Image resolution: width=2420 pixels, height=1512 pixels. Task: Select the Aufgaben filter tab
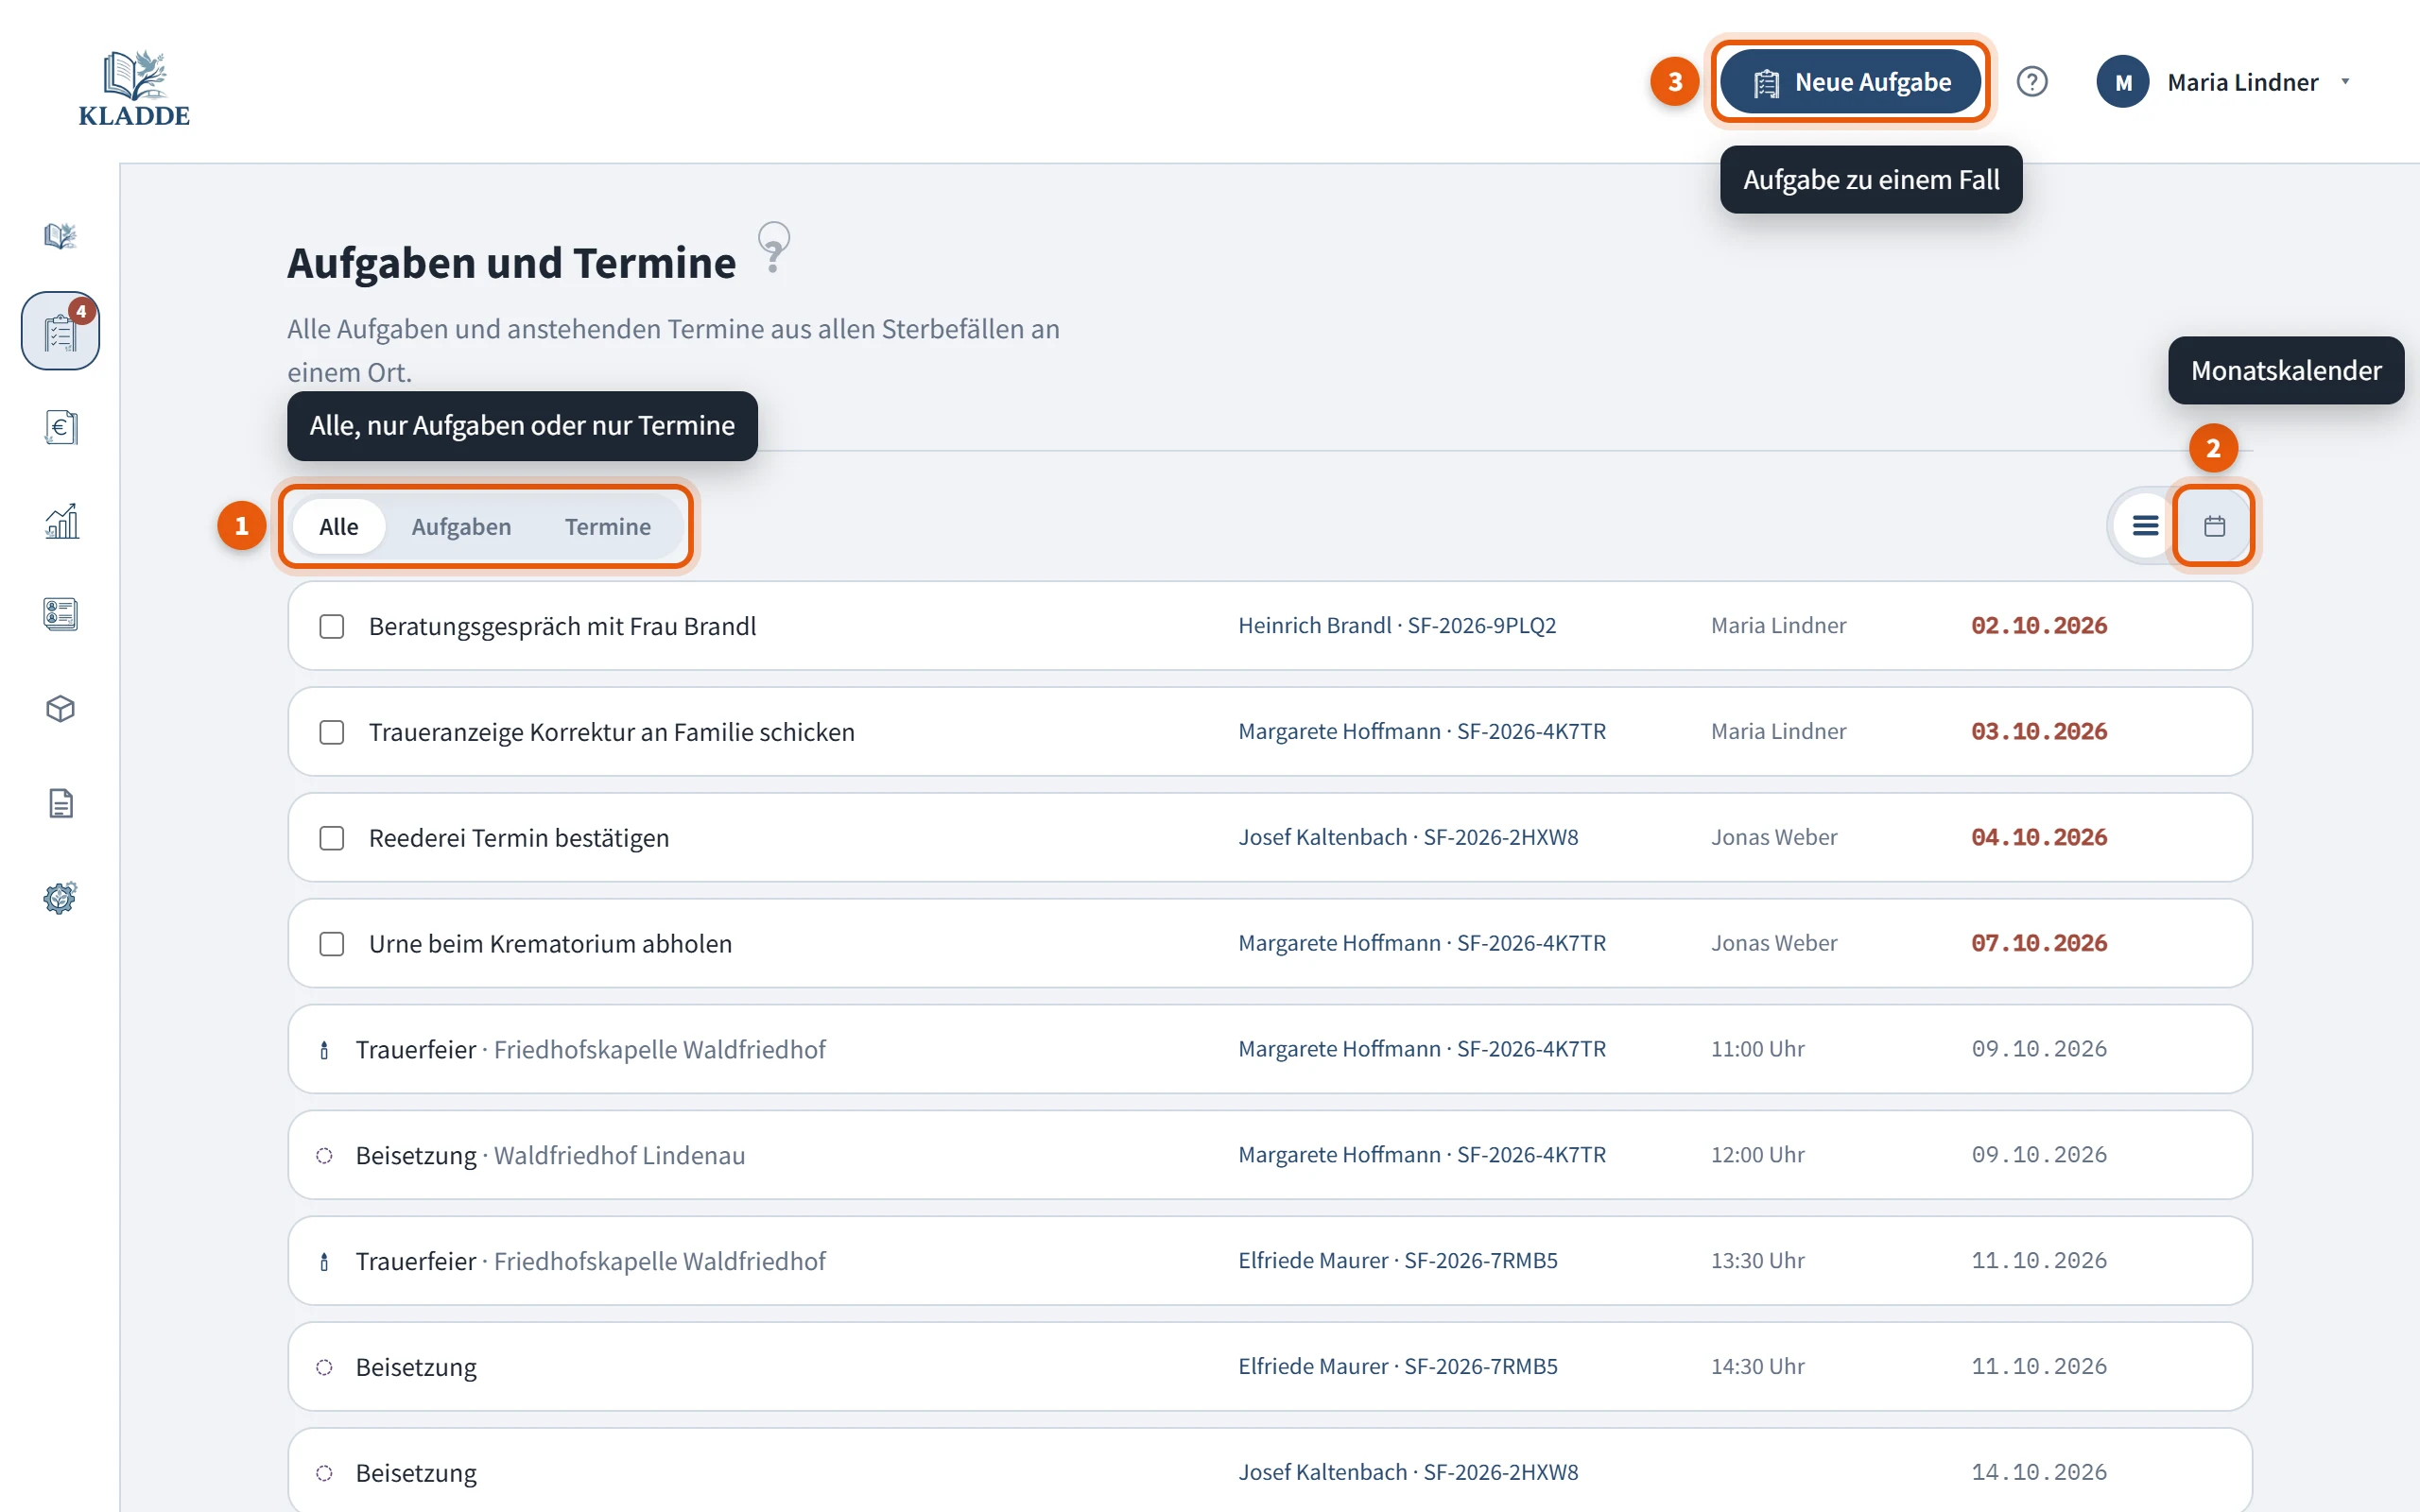click(x=461, y=527)
